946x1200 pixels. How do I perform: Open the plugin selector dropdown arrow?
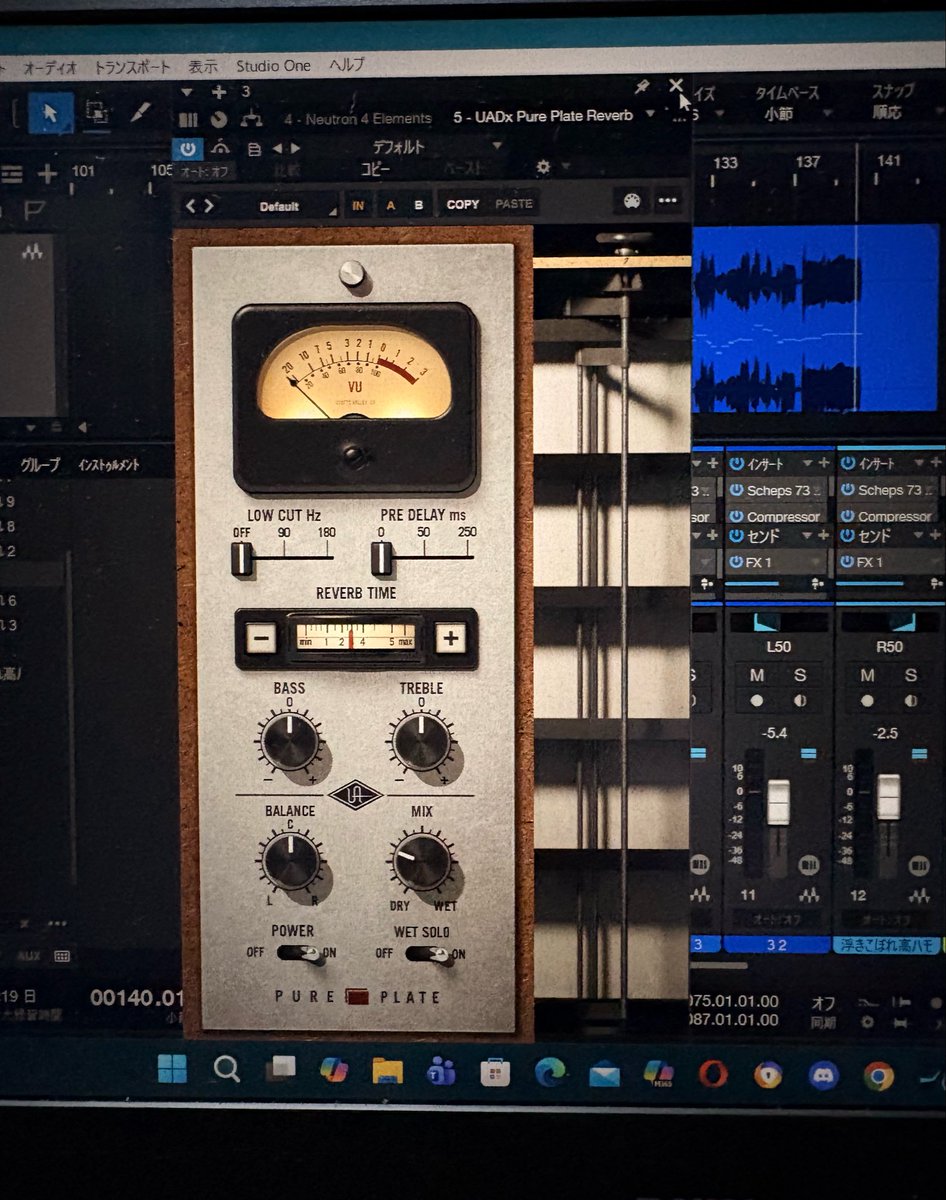650,115
